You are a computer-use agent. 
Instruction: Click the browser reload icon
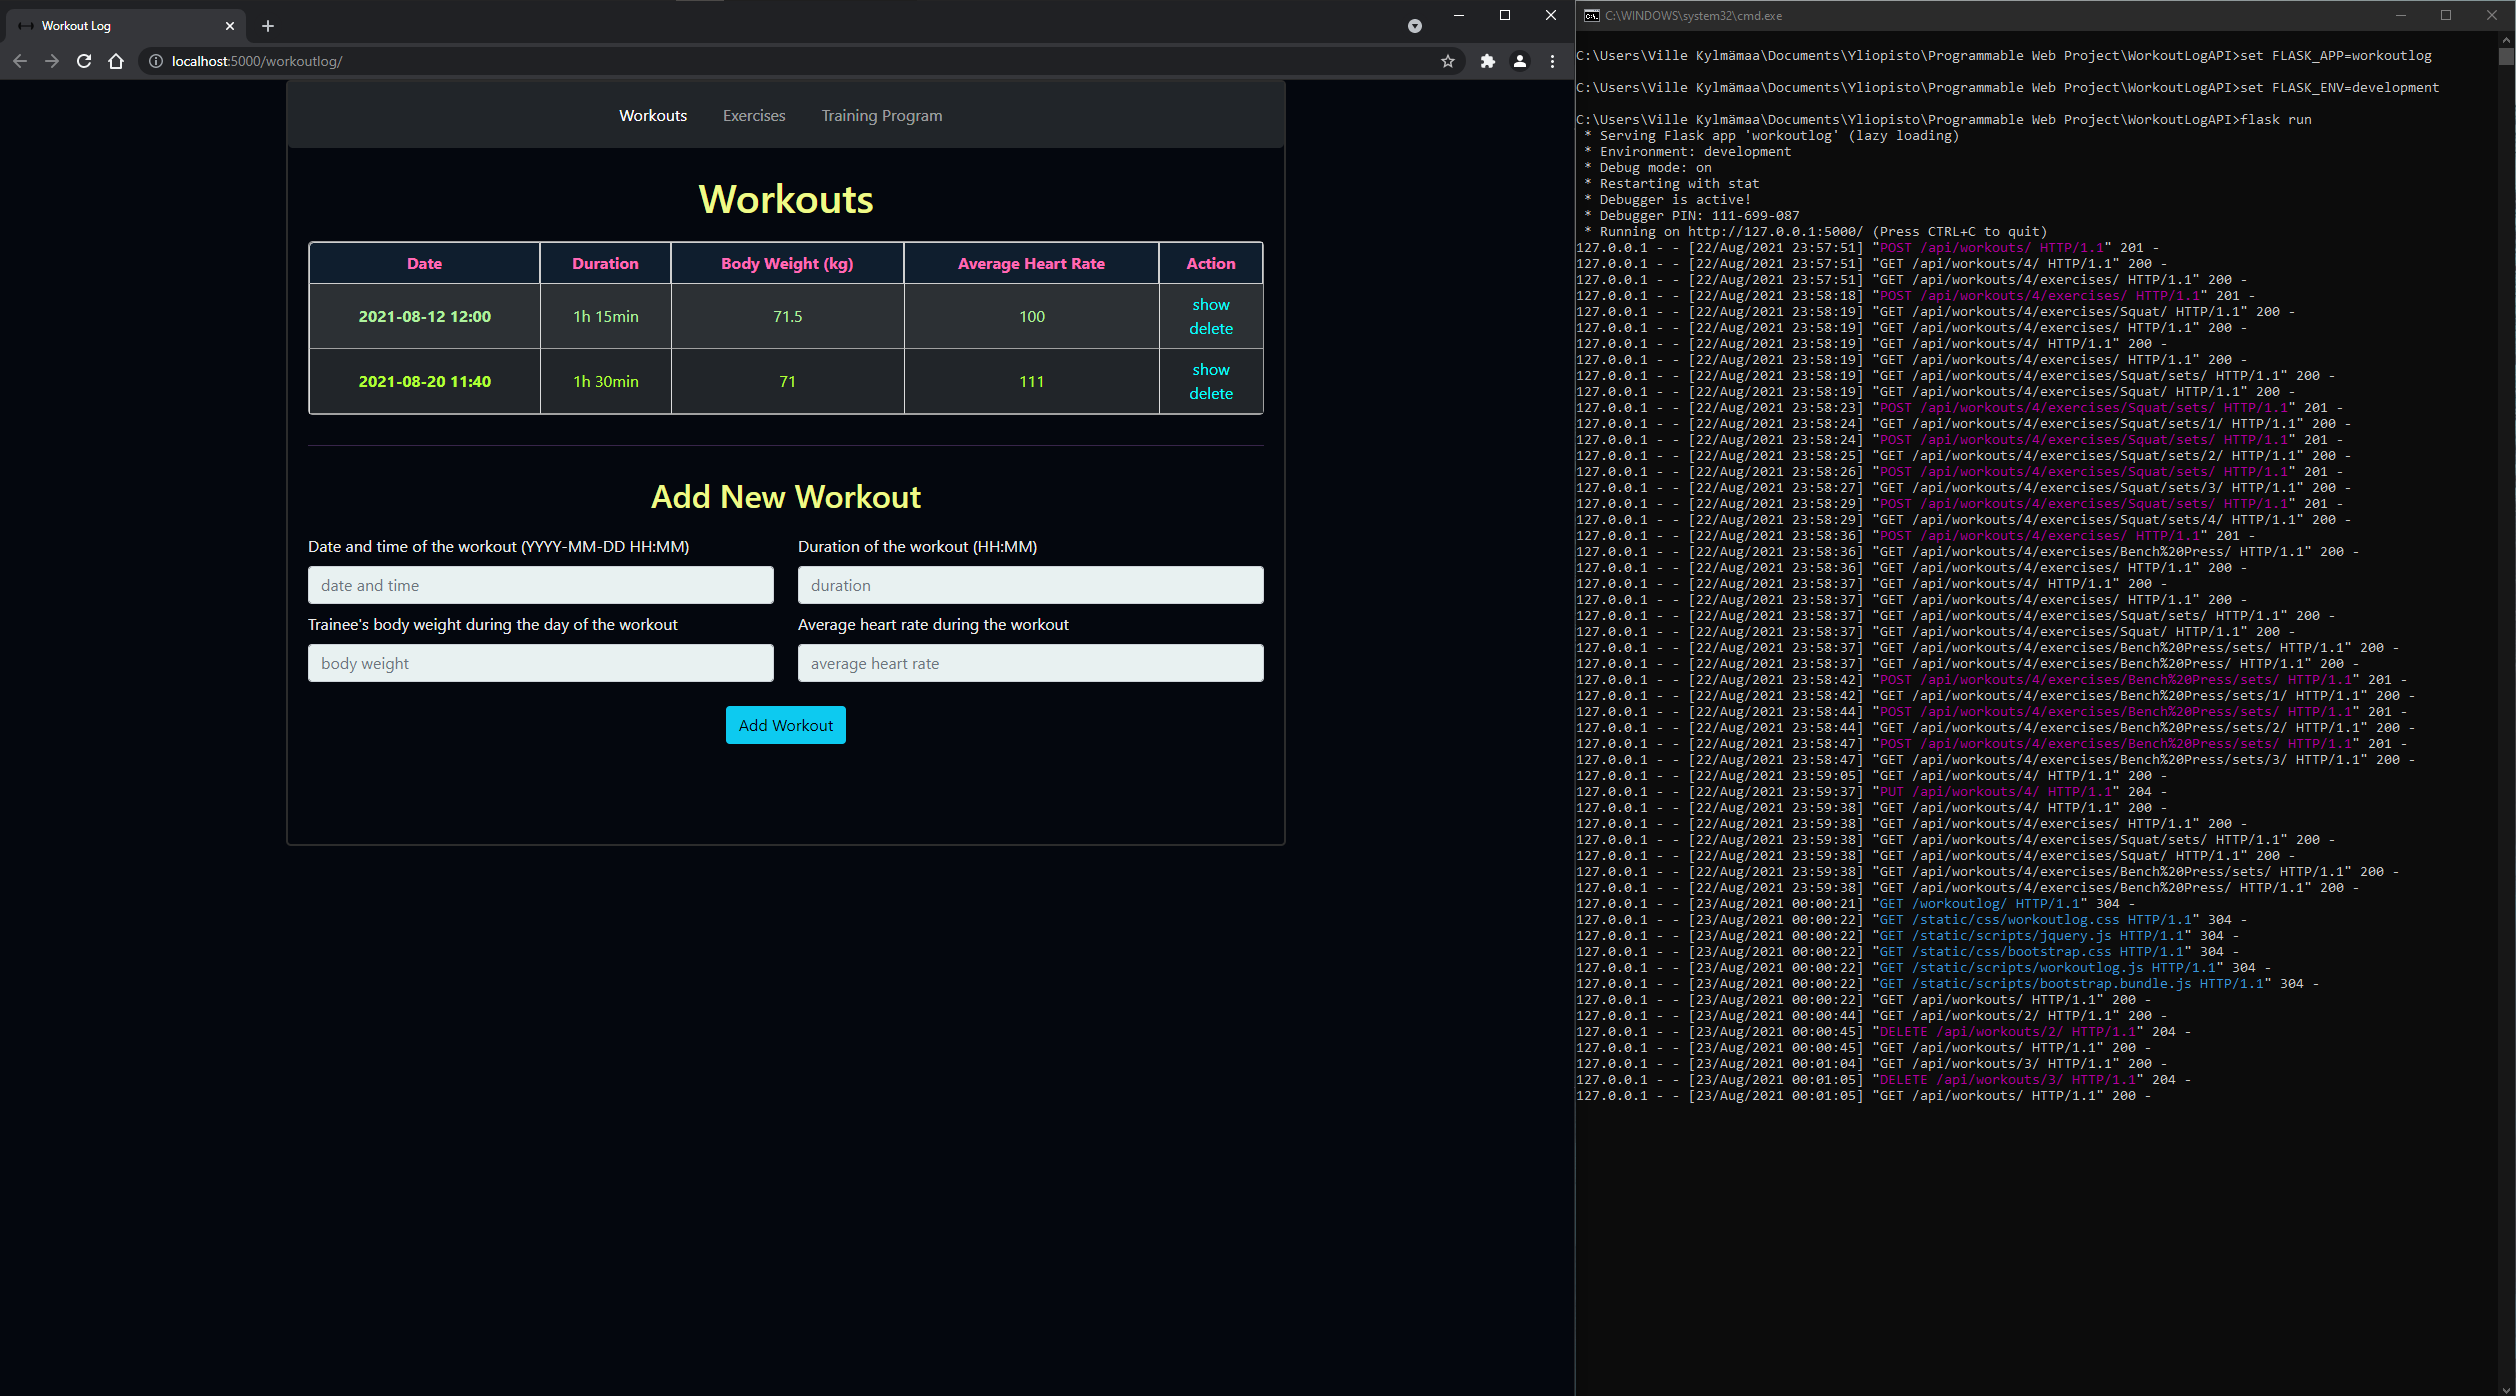(84, 61)
